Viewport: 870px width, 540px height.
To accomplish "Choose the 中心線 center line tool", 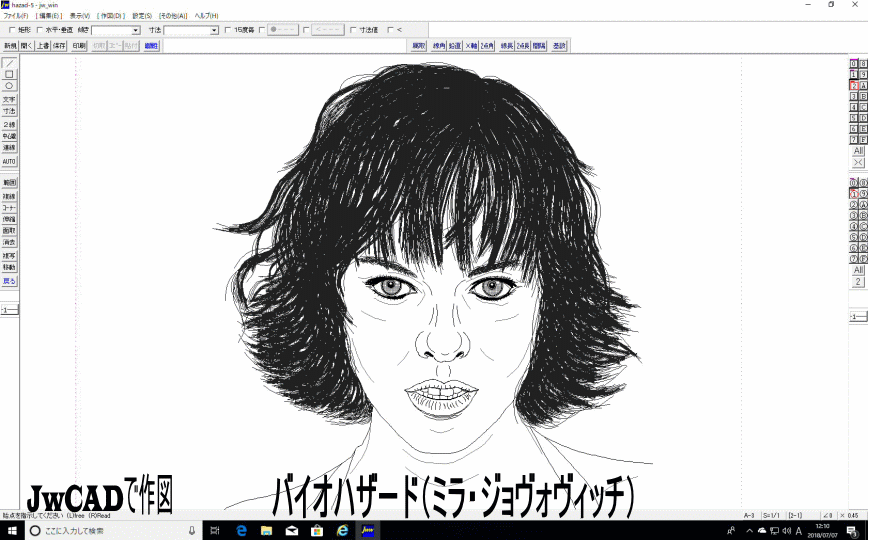I will point(9,136).
